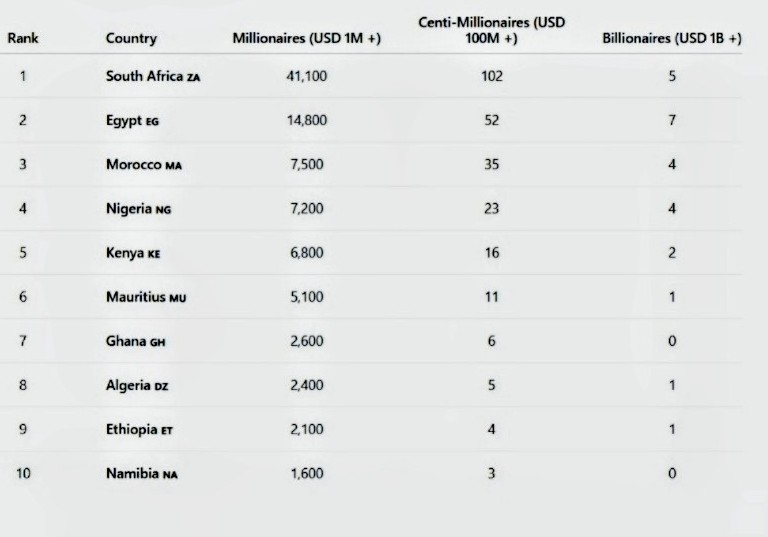Click the 41,100 millionaires value
Viewport: 768px width, 537px height.
coord(306,77)
